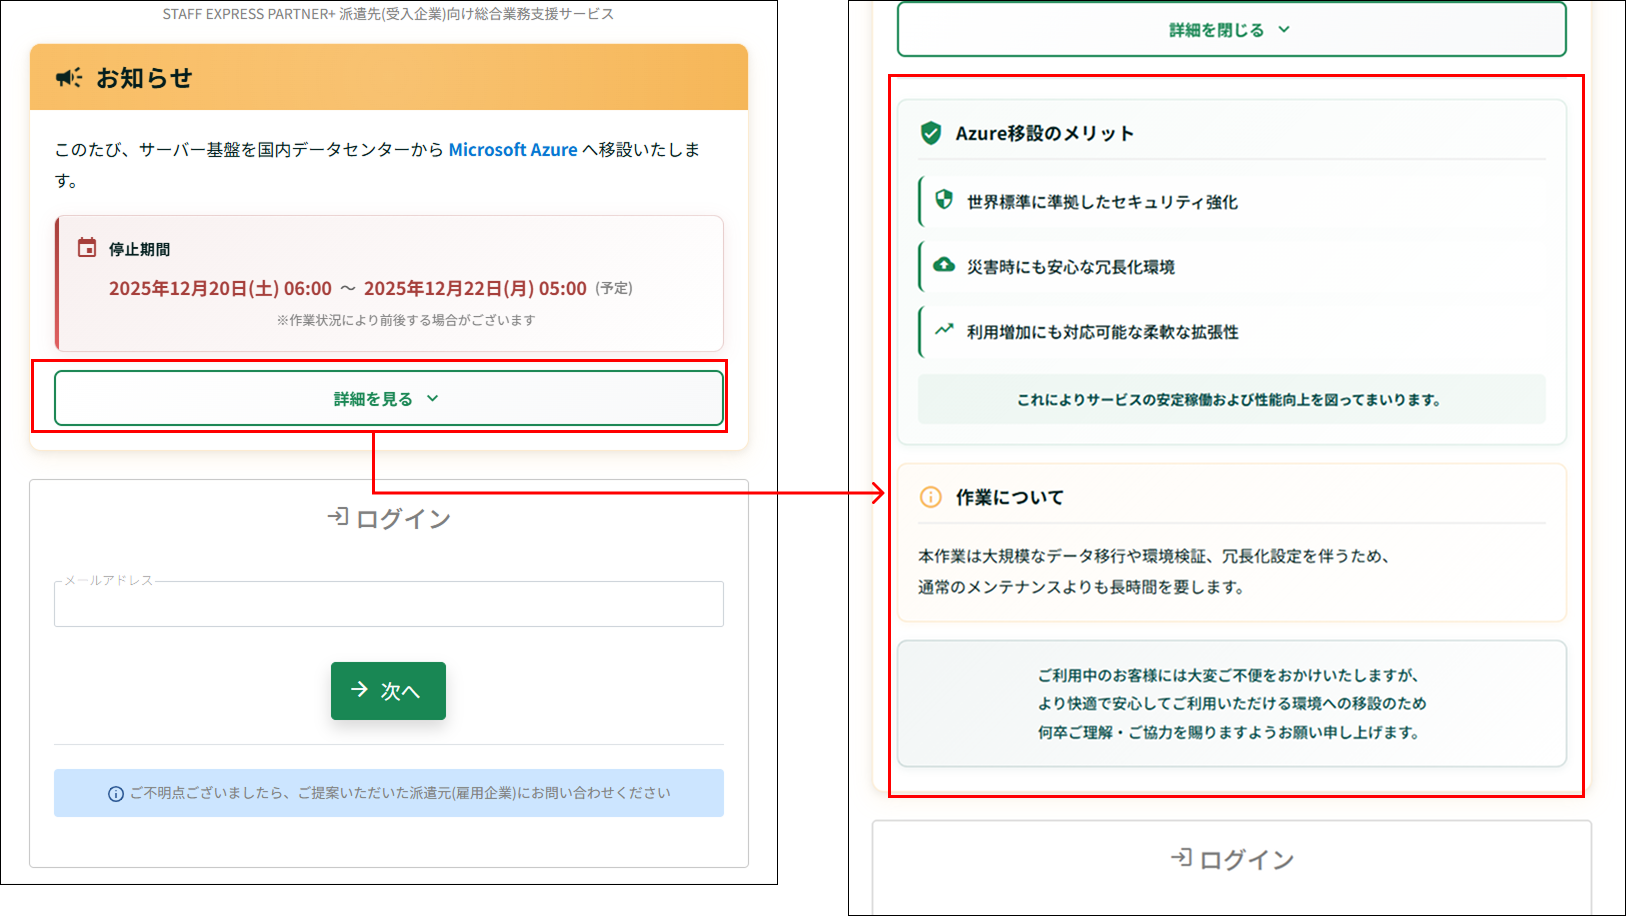Open the Microsoft Azure link

pyautogui.click(x=513, y=150)
